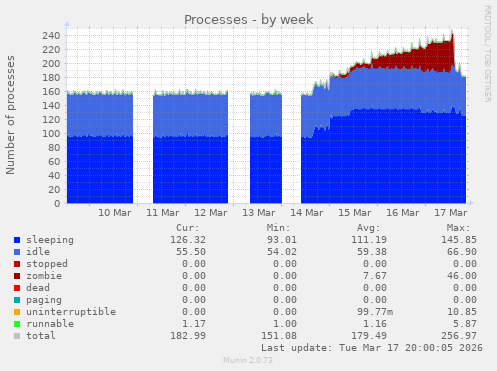Click the 40 y-axis tick label
This screenshot has height=371, width=497.
pos(54,176)
